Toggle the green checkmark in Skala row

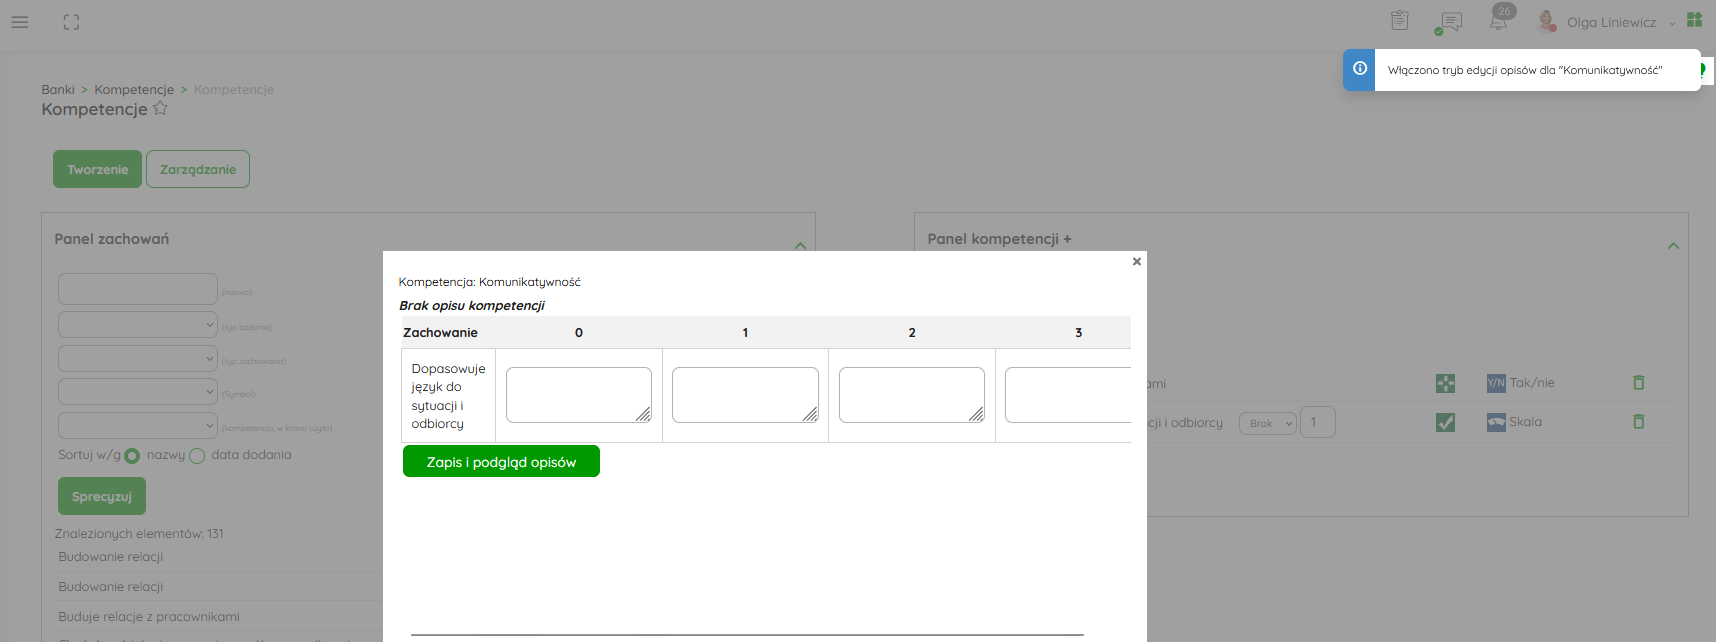click(x=1445, y=423)
